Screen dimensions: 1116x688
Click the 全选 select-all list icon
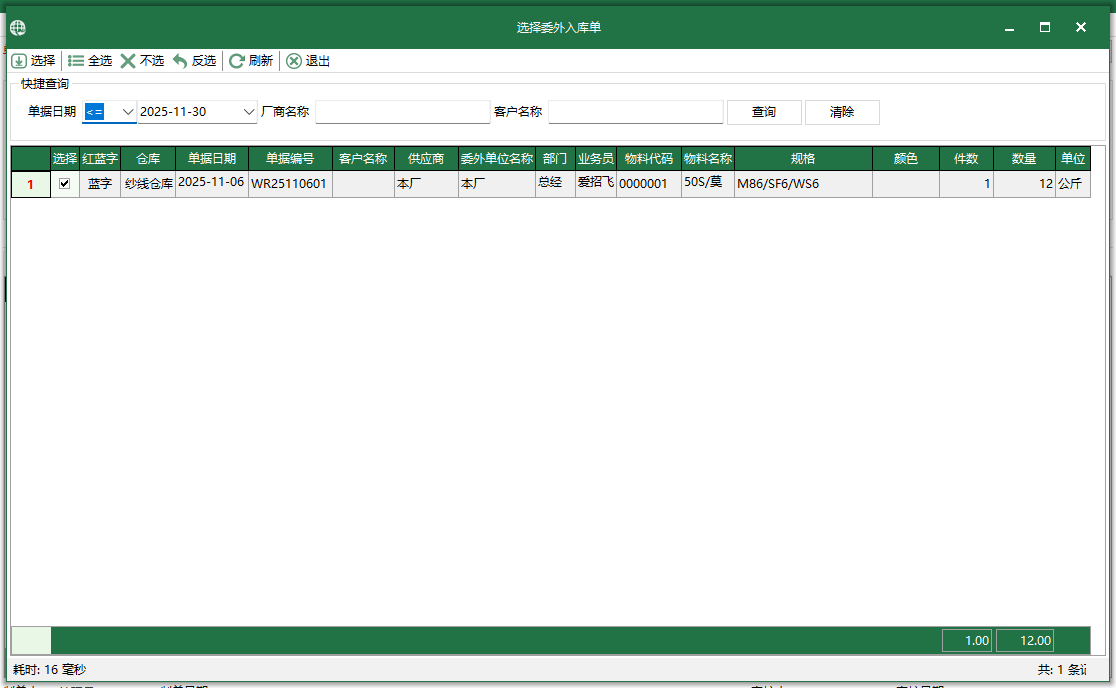(x=75, y=60)
